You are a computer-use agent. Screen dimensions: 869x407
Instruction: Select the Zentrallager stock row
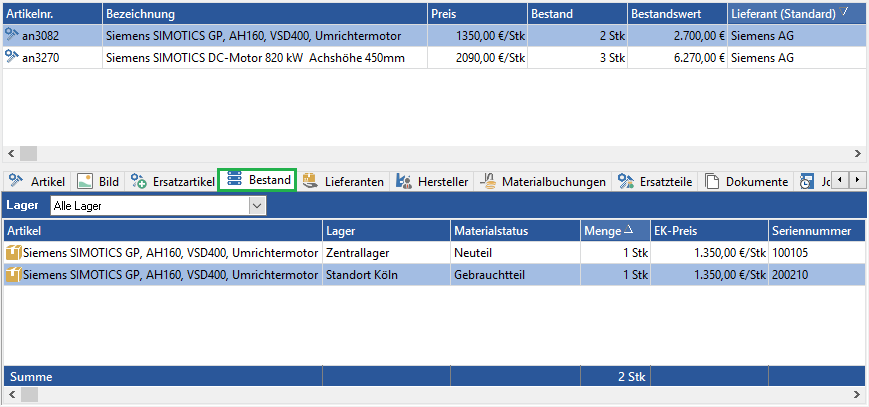click(435, 253)
